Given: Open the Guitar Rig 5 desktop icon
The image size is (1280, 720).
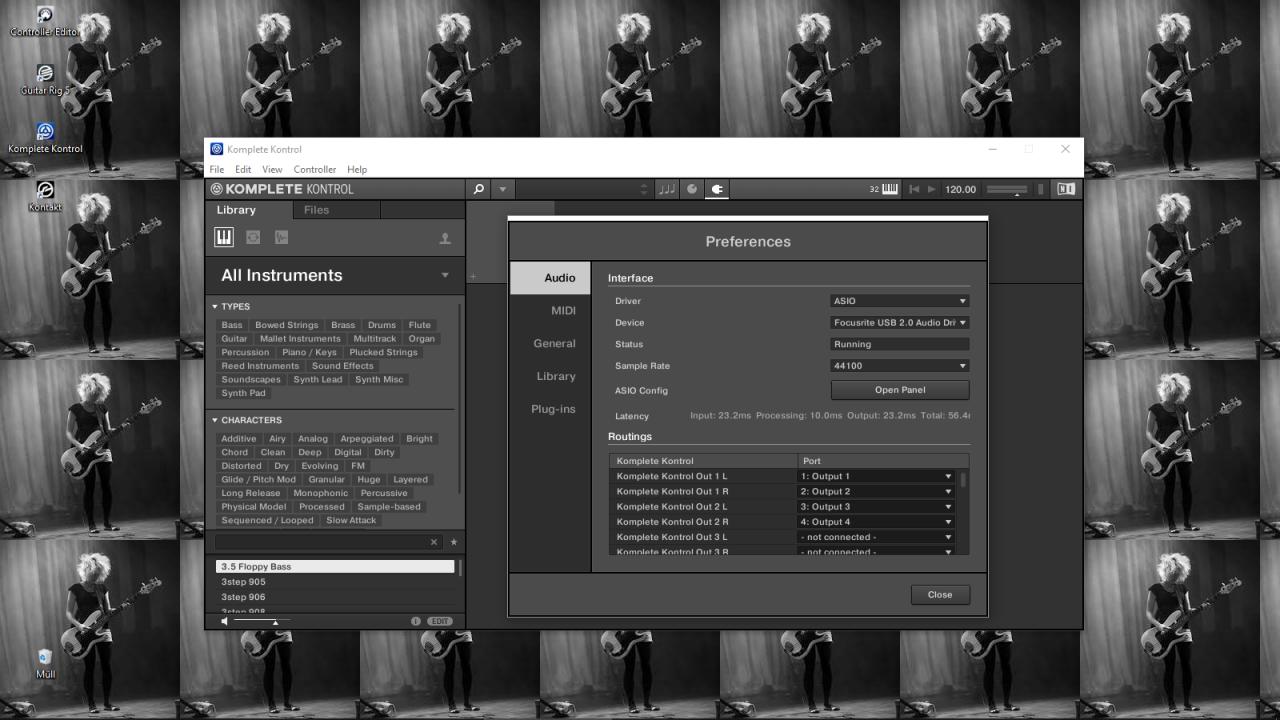Looking at the screenshot, I should (x=45, y=81).
